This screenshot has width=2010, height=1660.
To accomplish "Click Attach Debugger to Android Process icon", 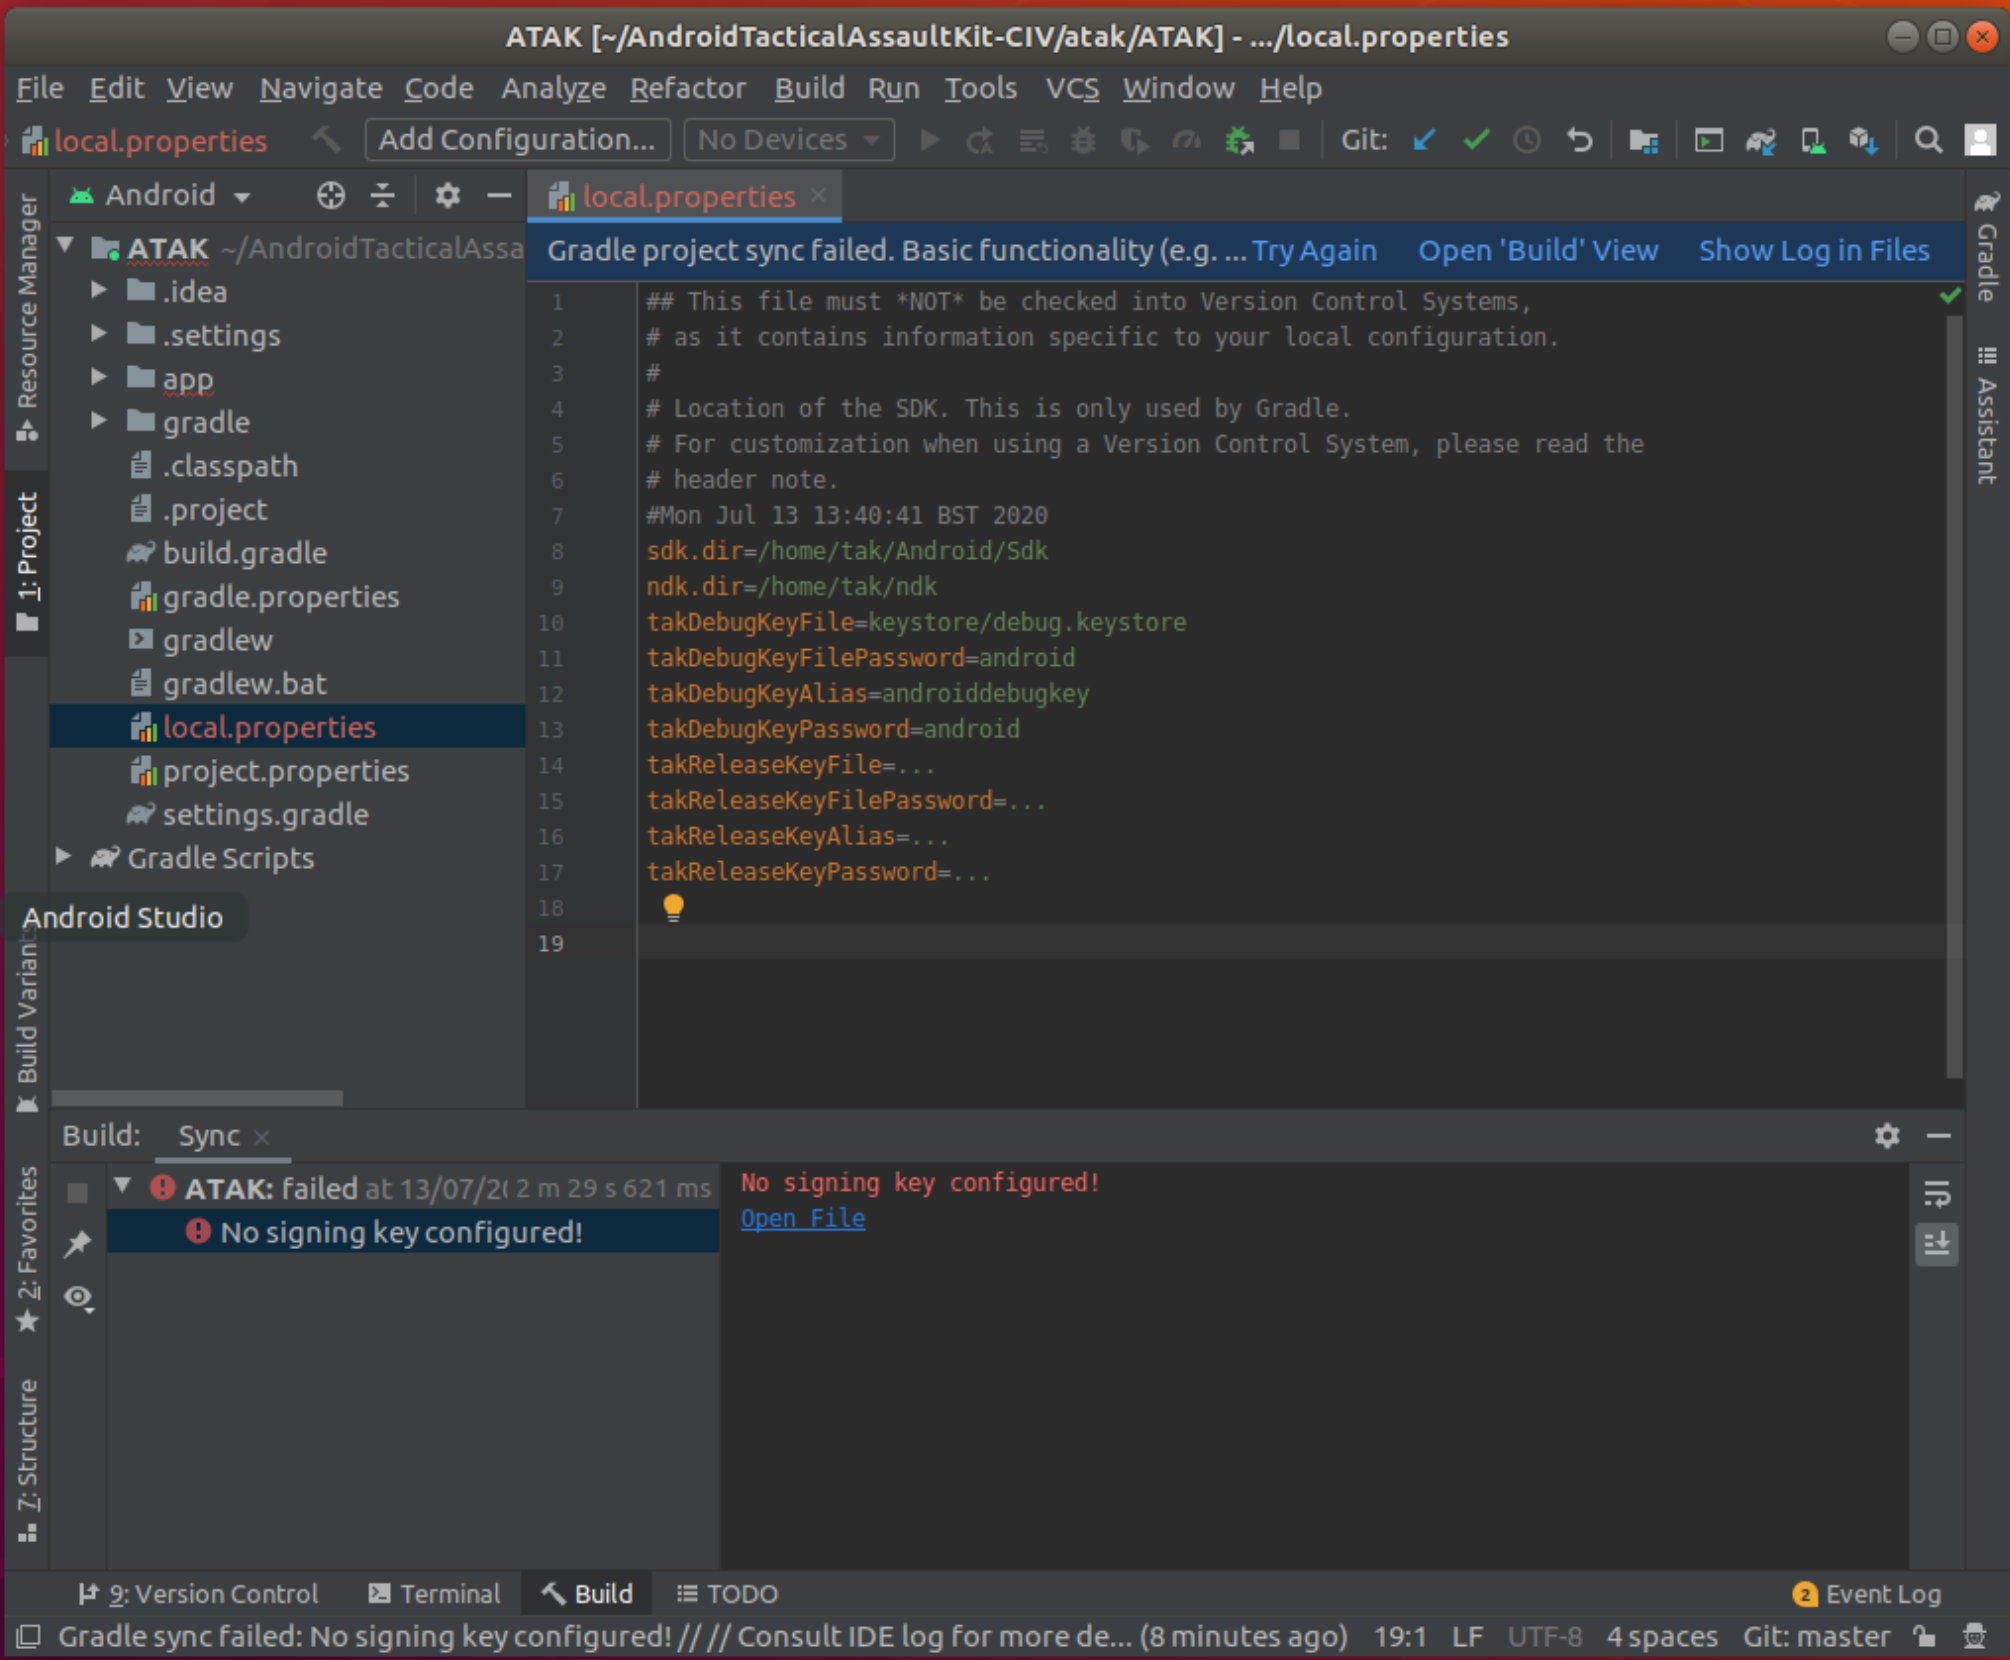I will click(x=1240, y=140).
